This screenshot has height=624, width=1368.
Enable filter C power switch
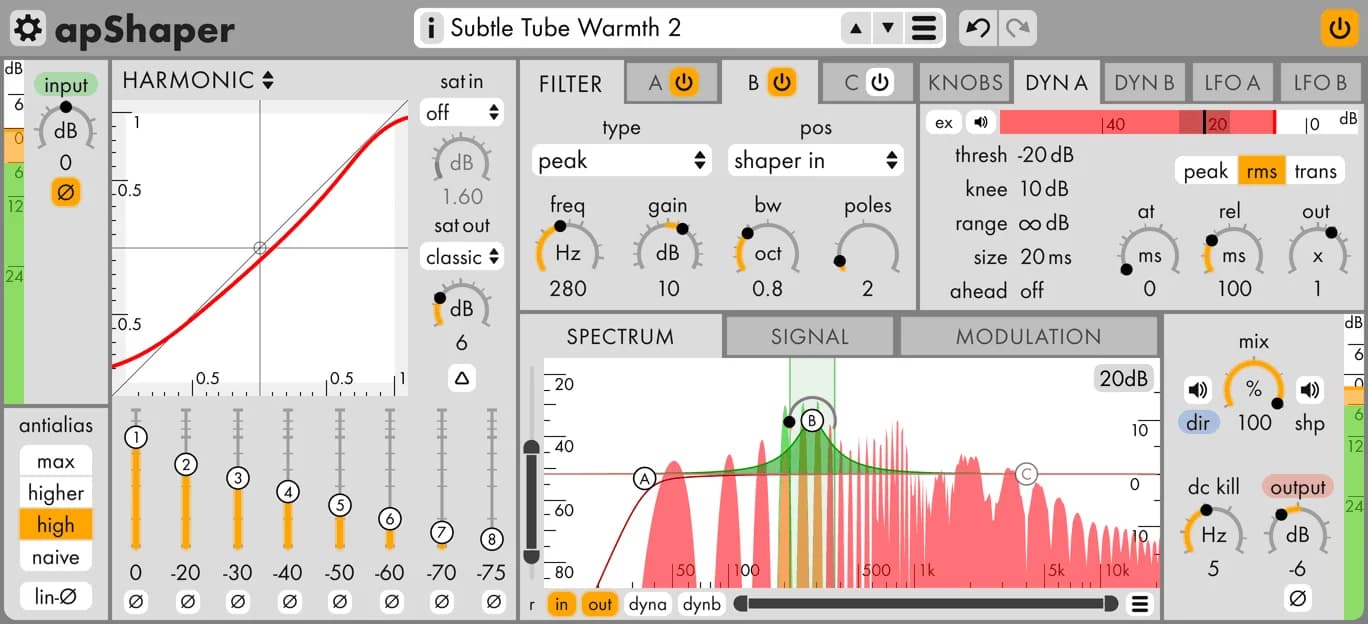pos(880,83)
